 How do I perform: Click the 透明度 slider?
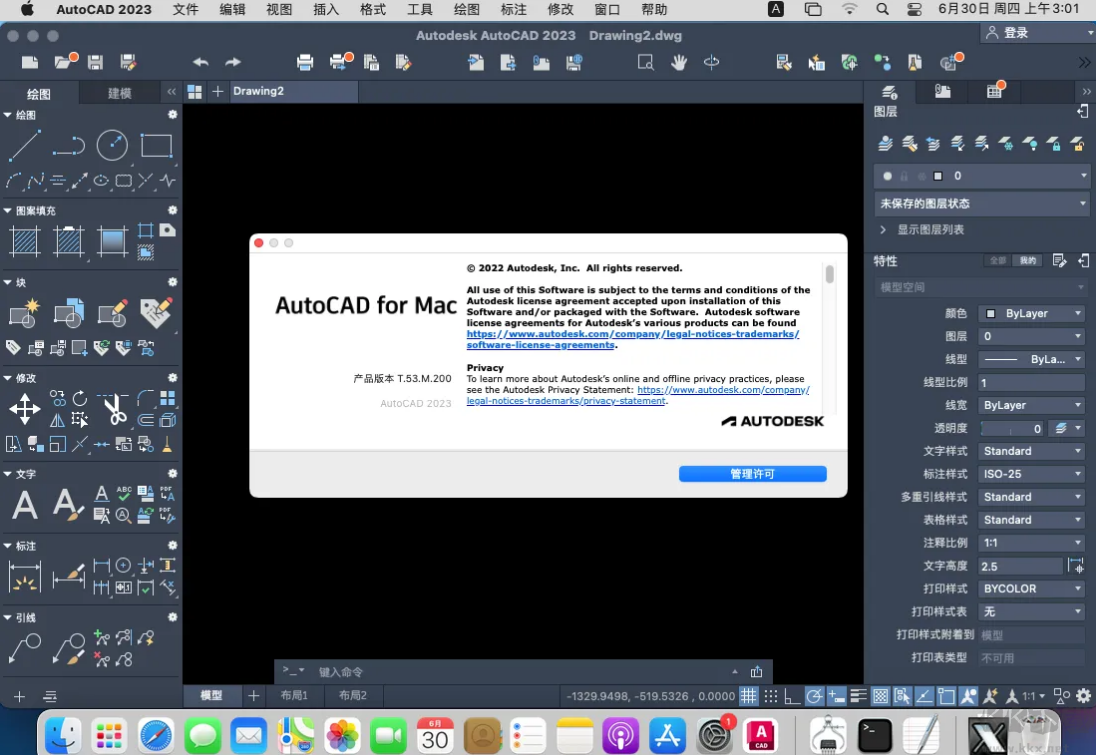point(1011,428)
